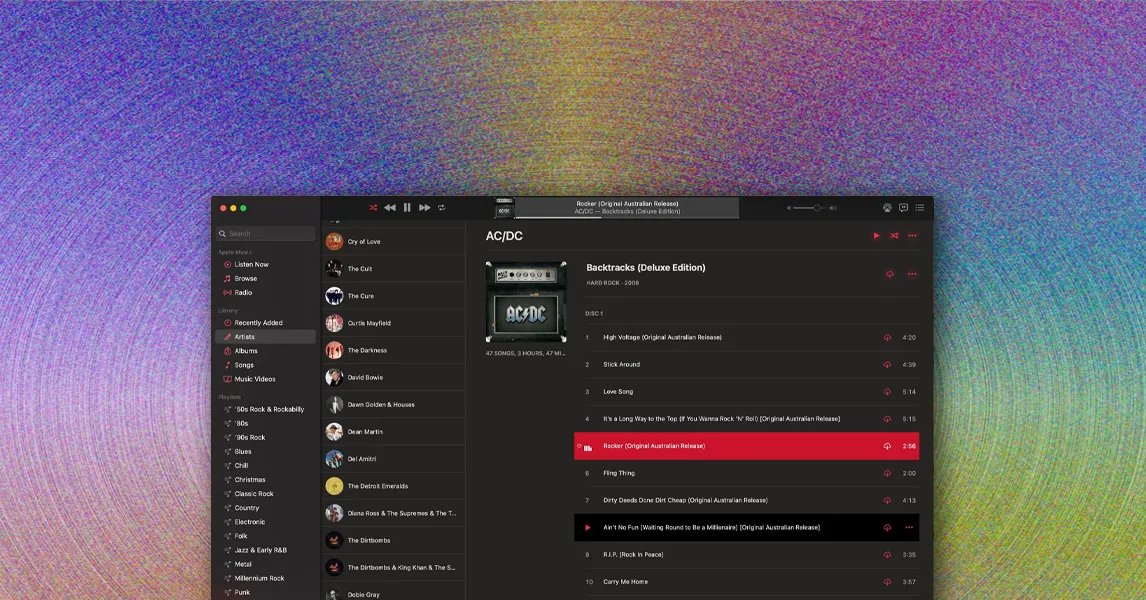Select David Bowie in the artist list
The height and width of the screenshot is (600, 1146).
click(x=365, y=378)
